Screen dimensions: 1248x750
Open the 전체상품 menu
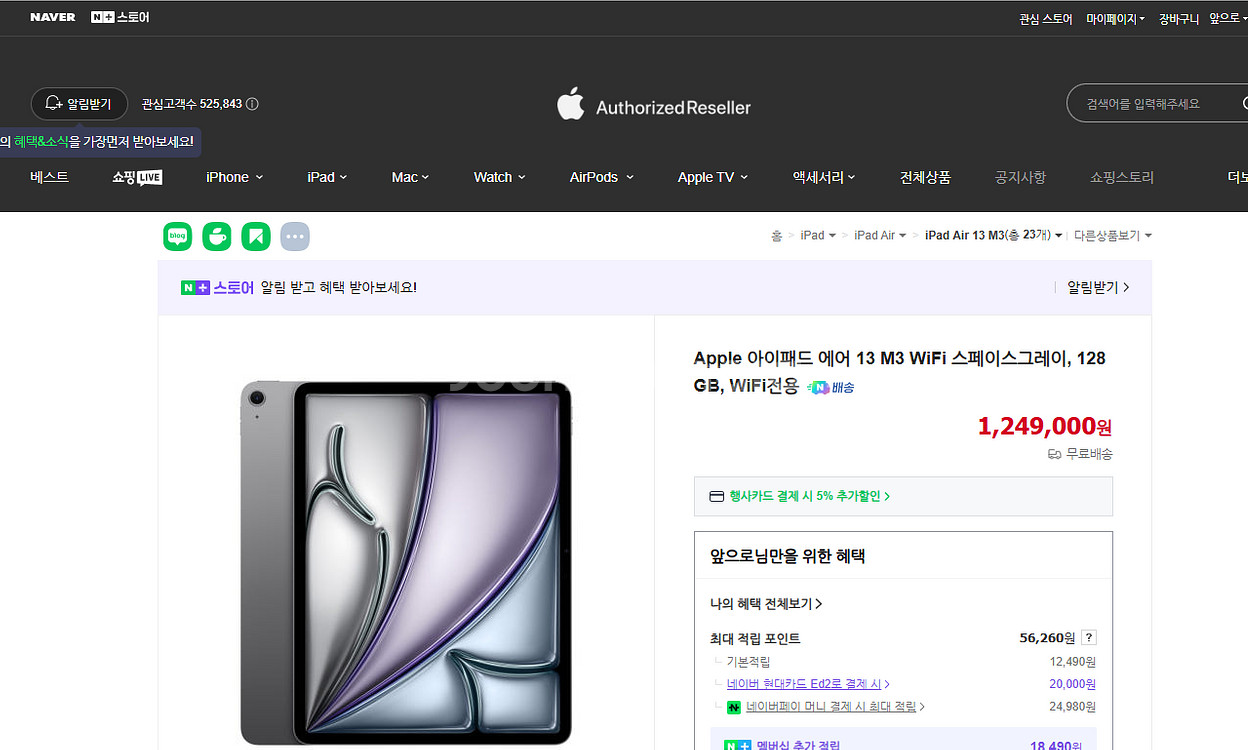(x=925, y=177)
